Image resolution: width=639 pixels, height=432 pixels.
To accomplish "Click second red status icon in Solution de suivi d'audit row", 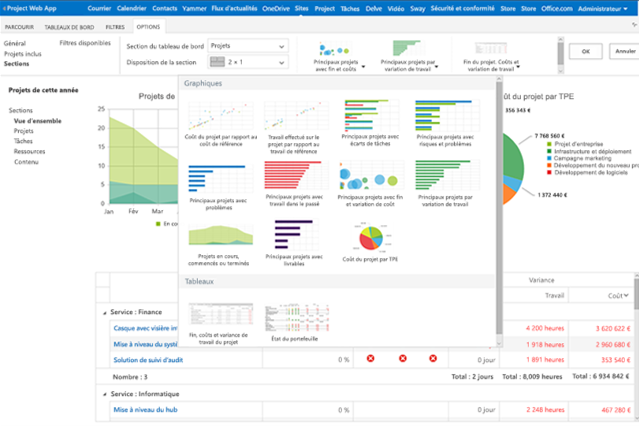I will coord(403,358).
